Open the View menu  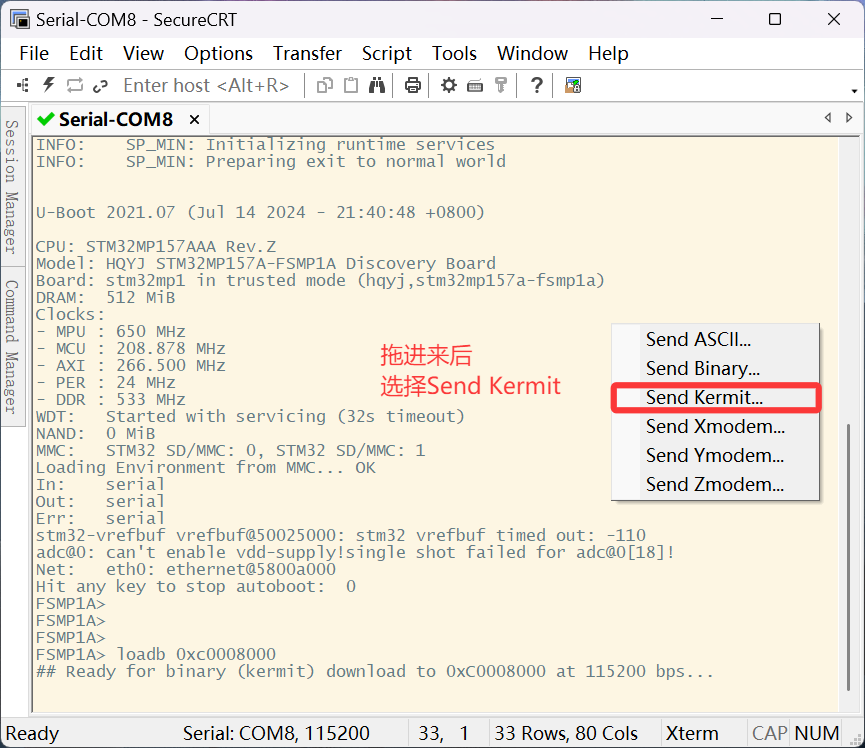coord(143,54)
